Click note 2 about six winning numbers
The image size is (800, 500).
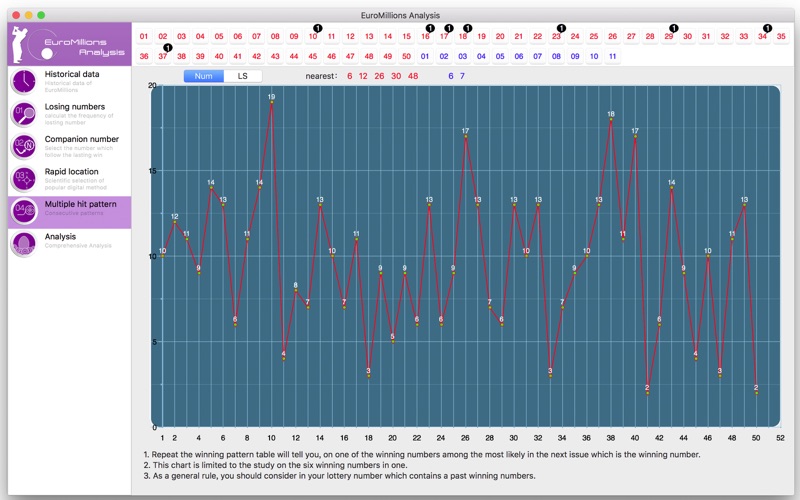[x=275, y=465]
